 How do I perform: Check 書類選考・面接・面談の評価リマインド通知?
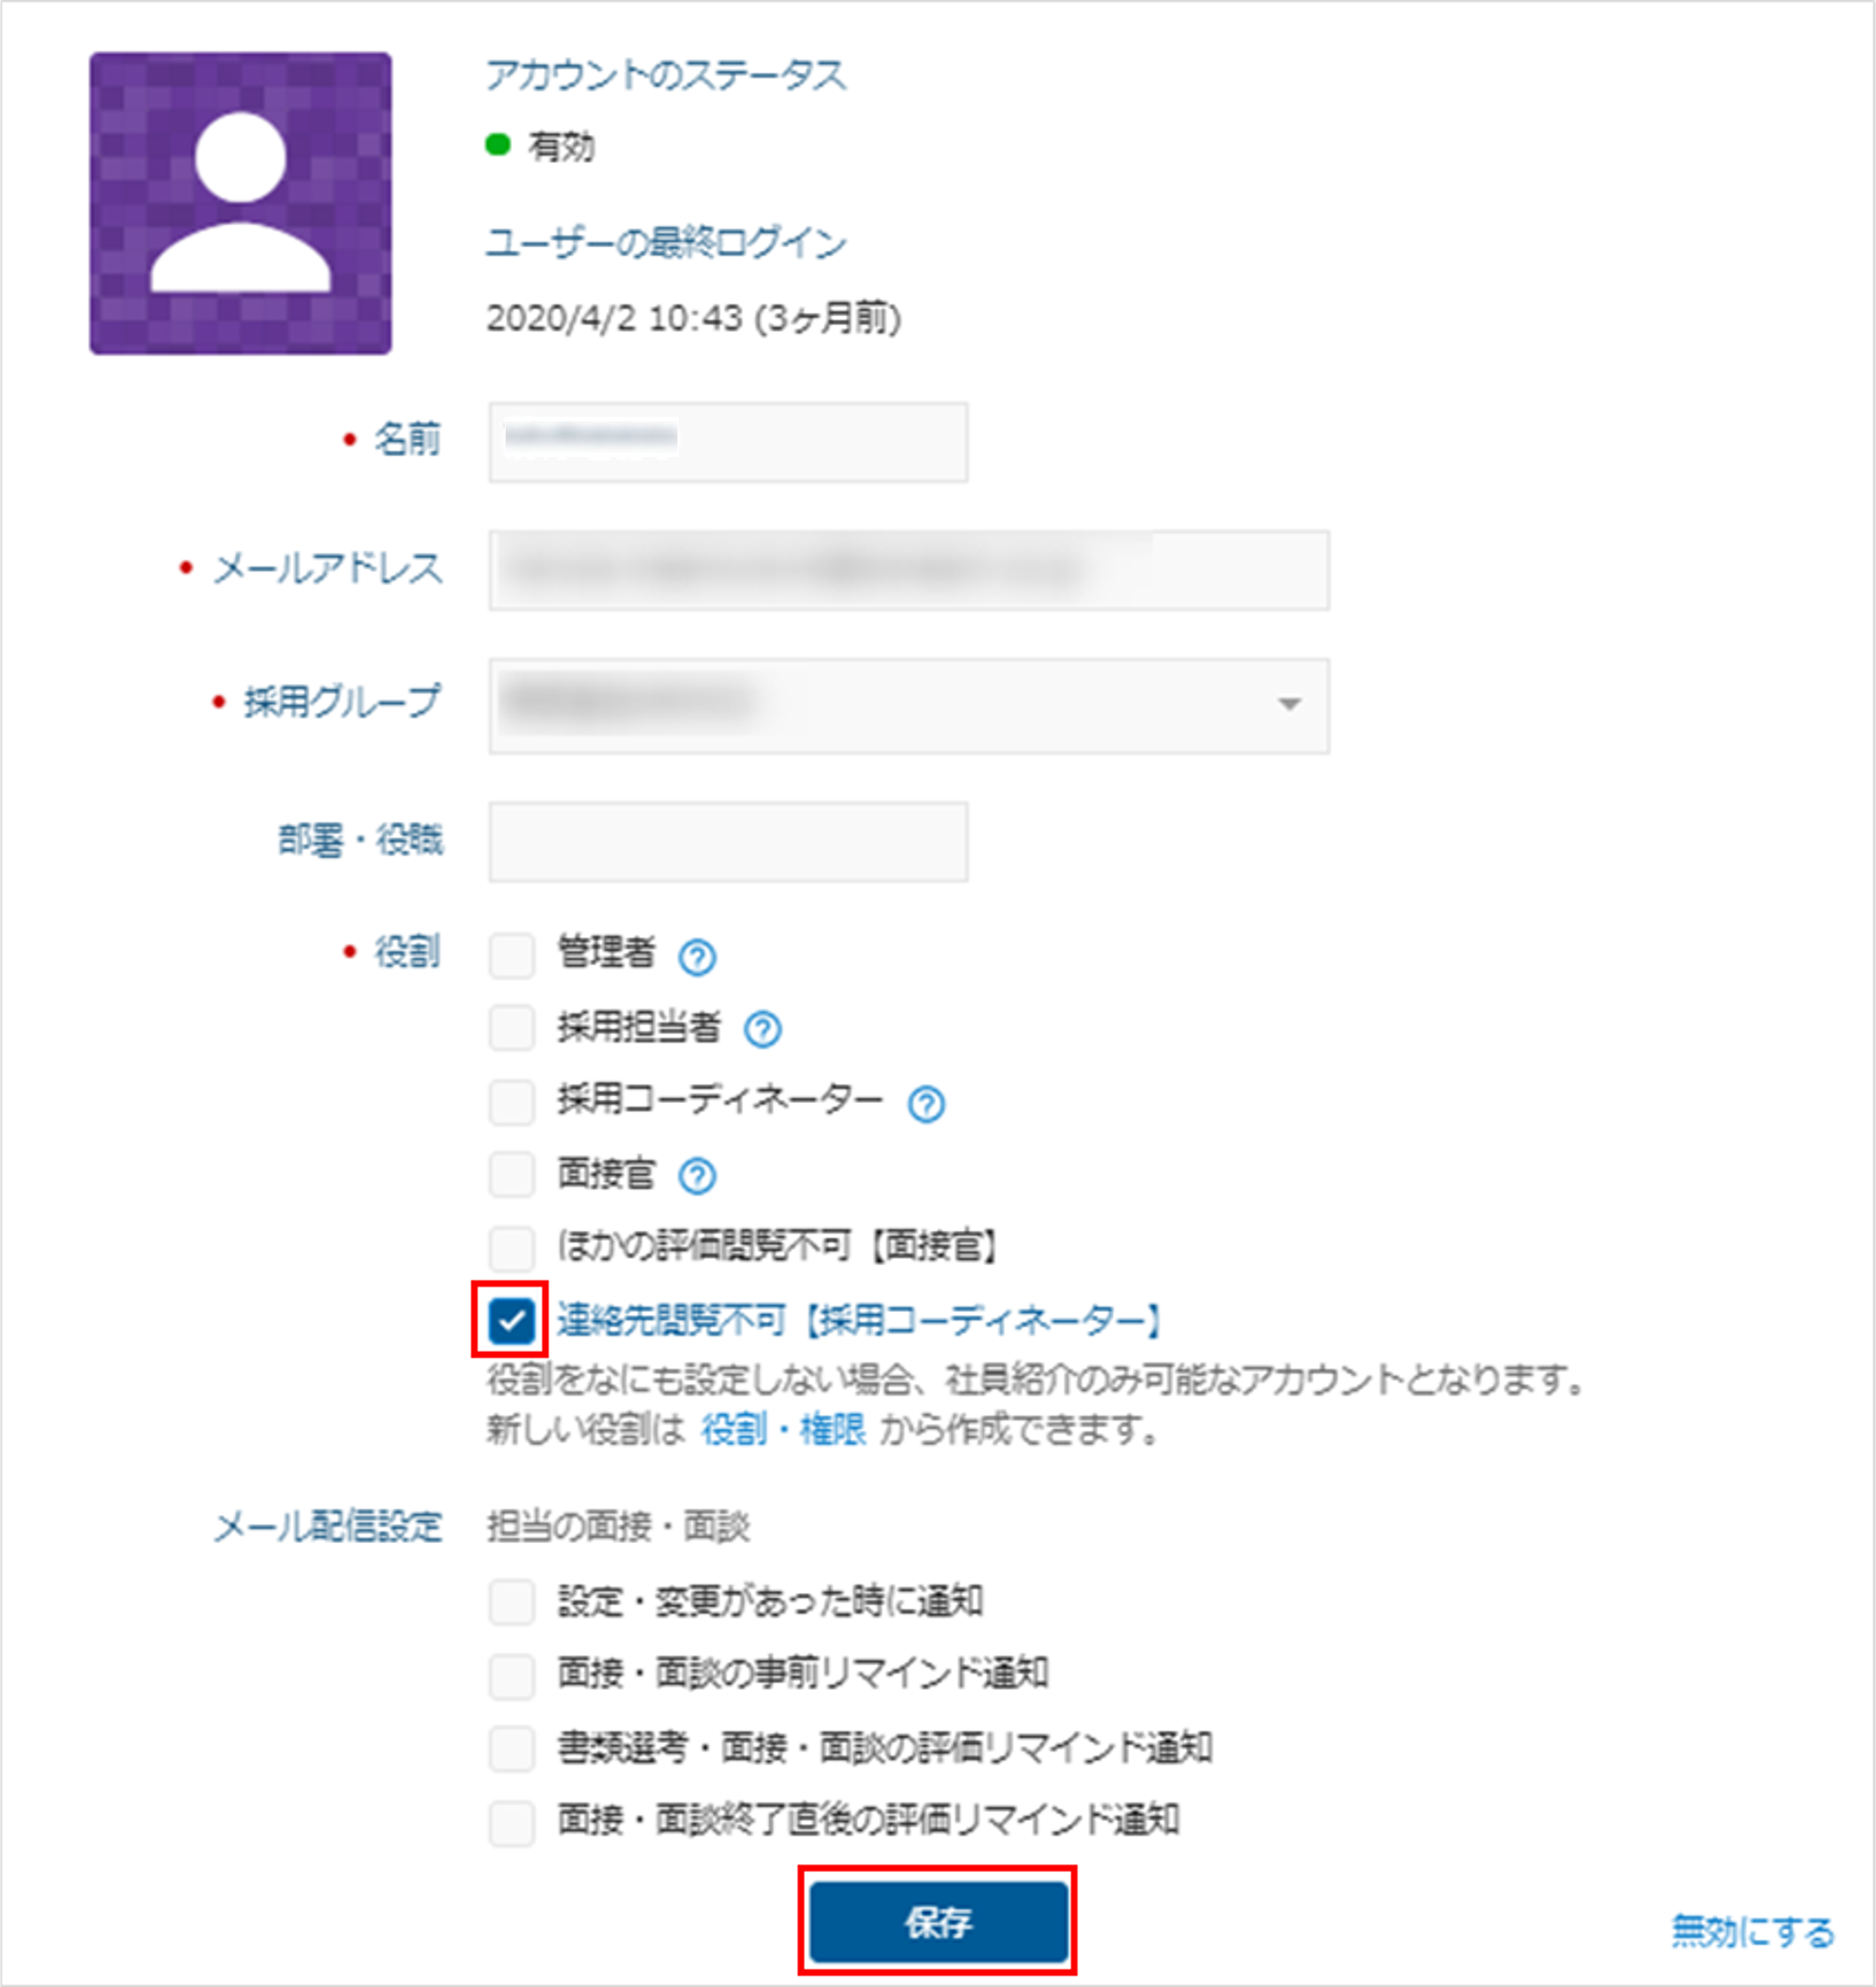pyautogui.click(x=512, y=1749)
